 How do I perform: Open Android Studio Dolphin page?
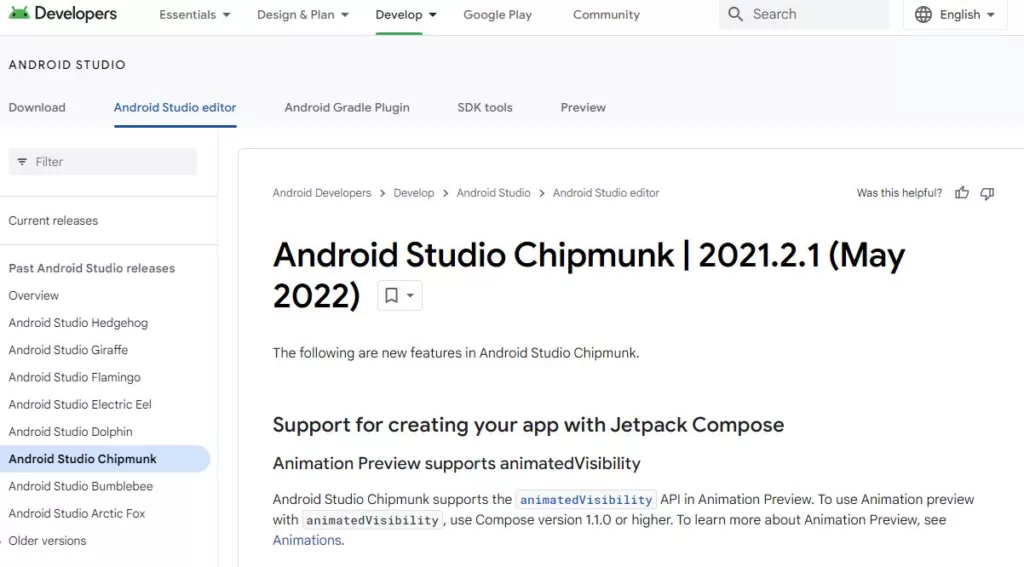[71, 432]
